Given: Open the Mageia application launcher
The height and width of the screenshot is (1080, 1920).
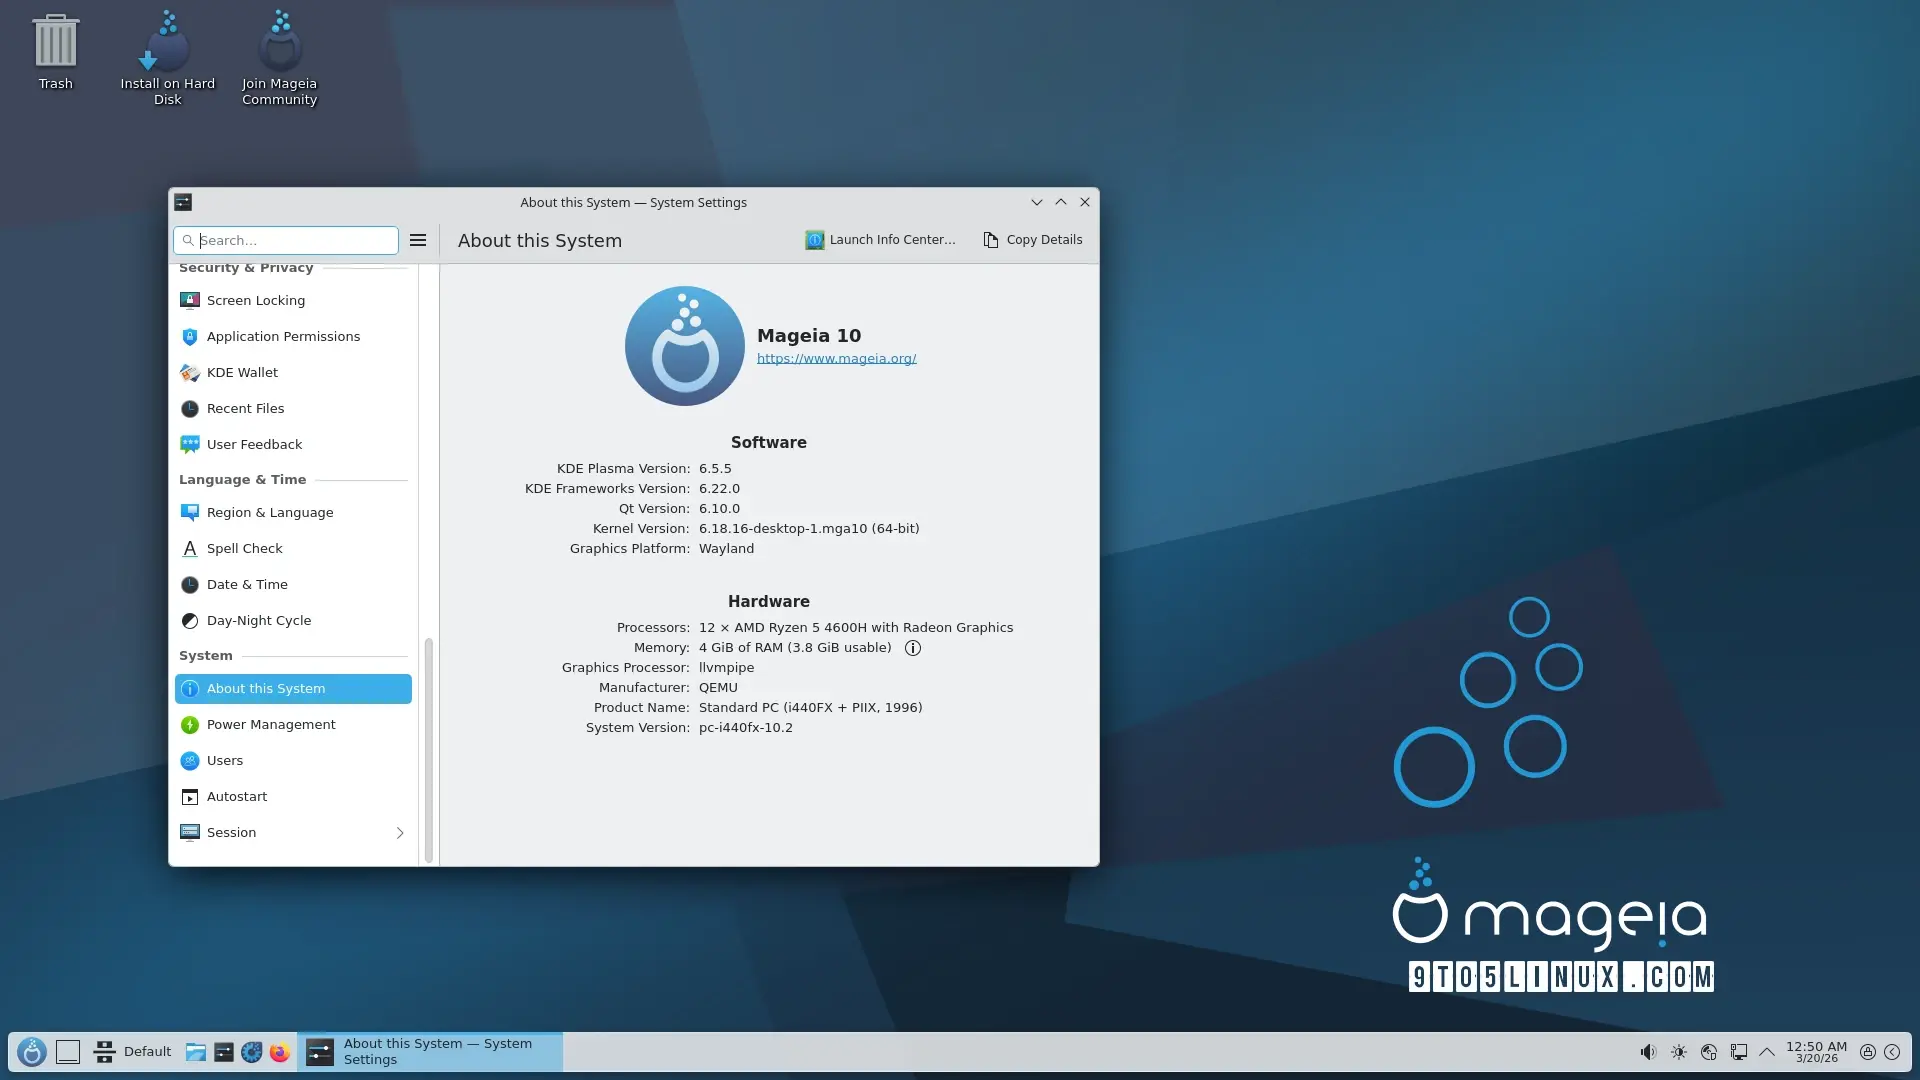Looking at the screenshot, I should coord(31,1052).
